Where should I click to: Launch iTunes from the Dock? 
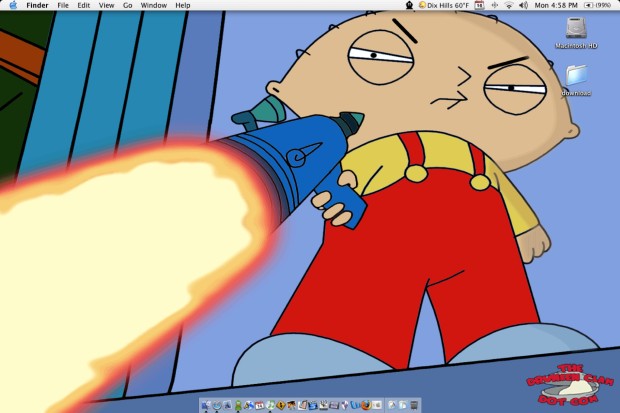(270, 405)
